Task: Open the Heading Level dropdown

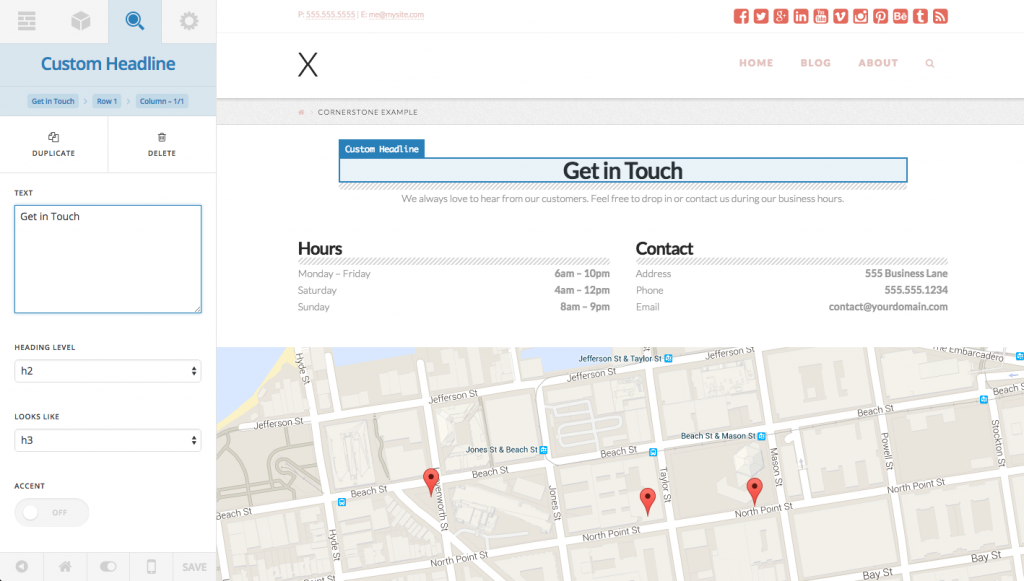Action: 107,371
